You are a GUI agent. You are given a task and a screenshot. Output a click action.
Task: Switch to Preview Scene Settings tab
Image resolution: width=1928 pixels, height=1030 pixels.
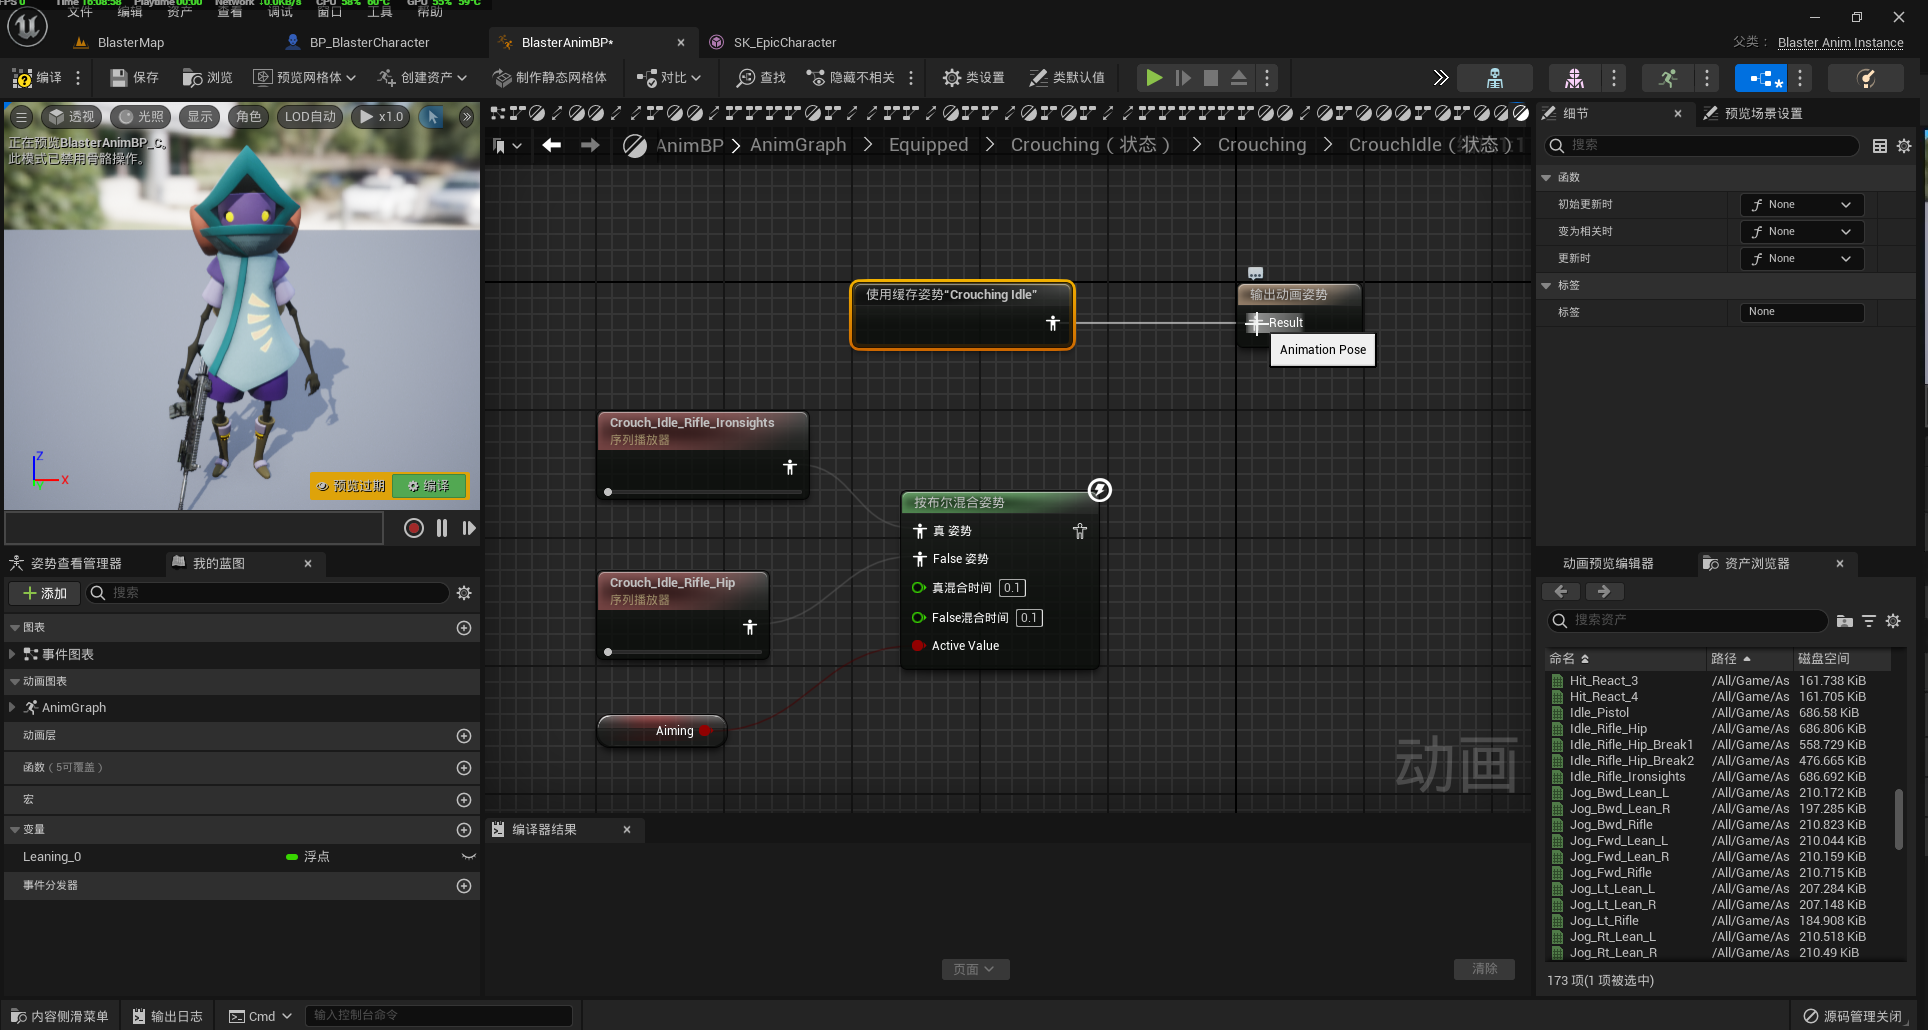coord(1763,114)
